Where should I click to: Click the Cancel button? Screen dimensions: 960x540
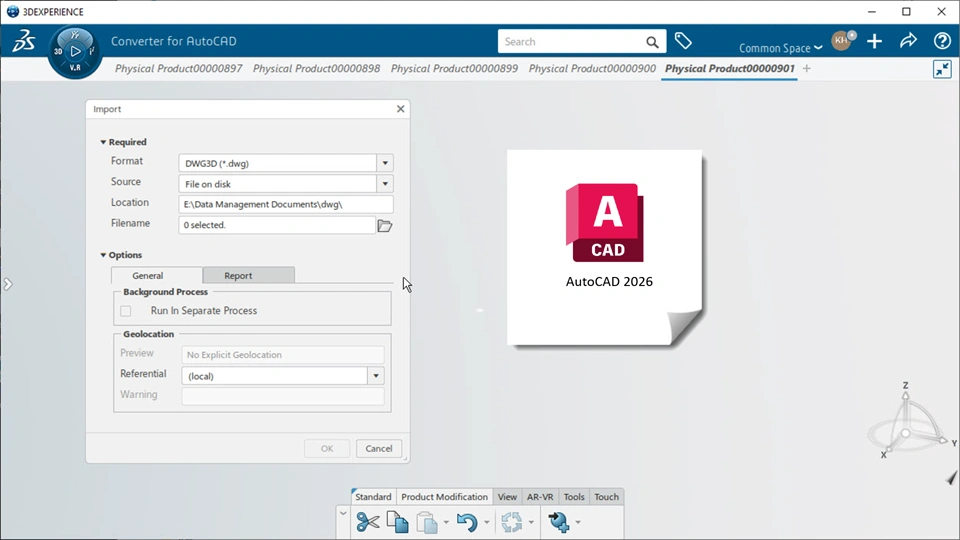point(379,449)
